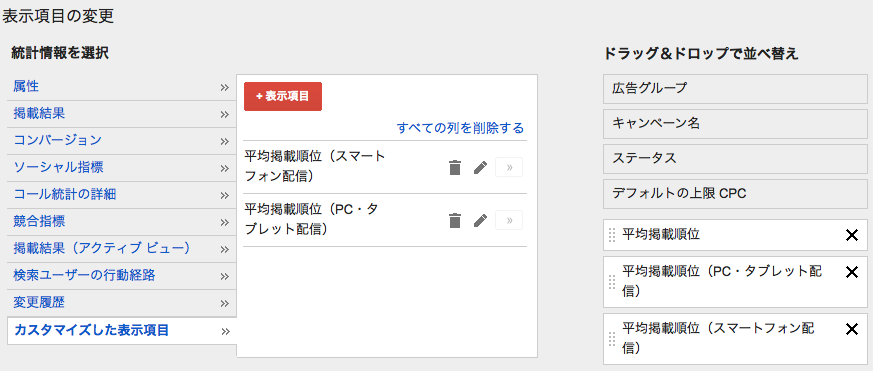This screenshot has width=873, height=371.
Task: Select the 競合指標 category
Action: coord(121,222)
